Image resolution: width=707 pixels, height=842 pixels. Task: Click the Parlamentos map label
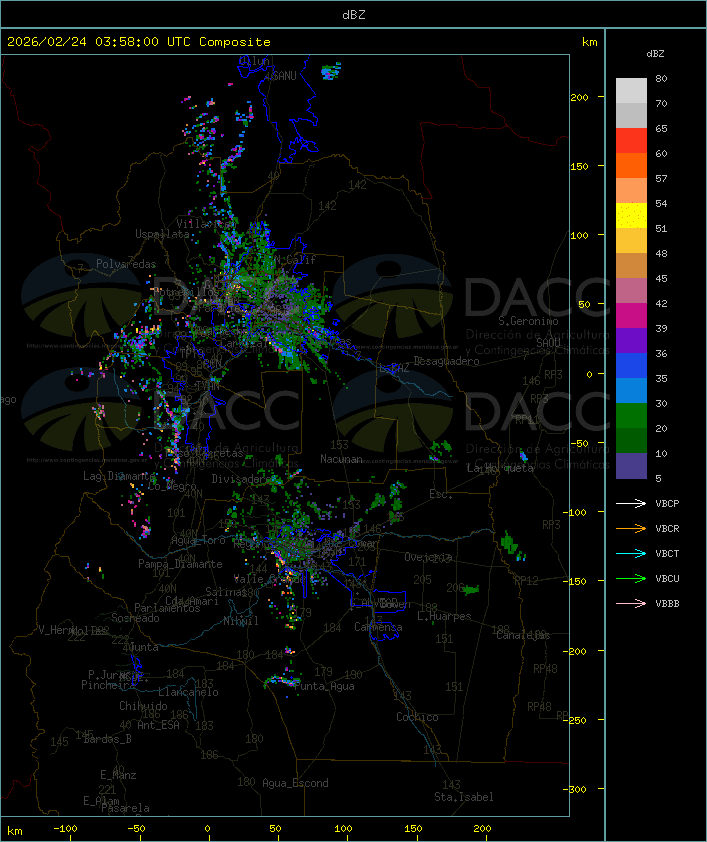pos(167,608)
